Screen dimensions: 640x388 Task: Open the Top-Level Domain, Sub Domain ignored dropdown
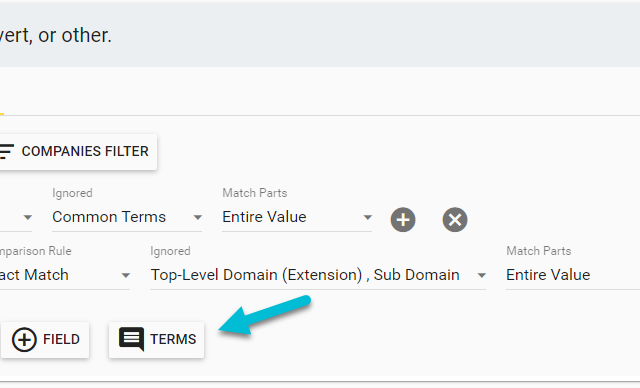(x=318, y=275)
